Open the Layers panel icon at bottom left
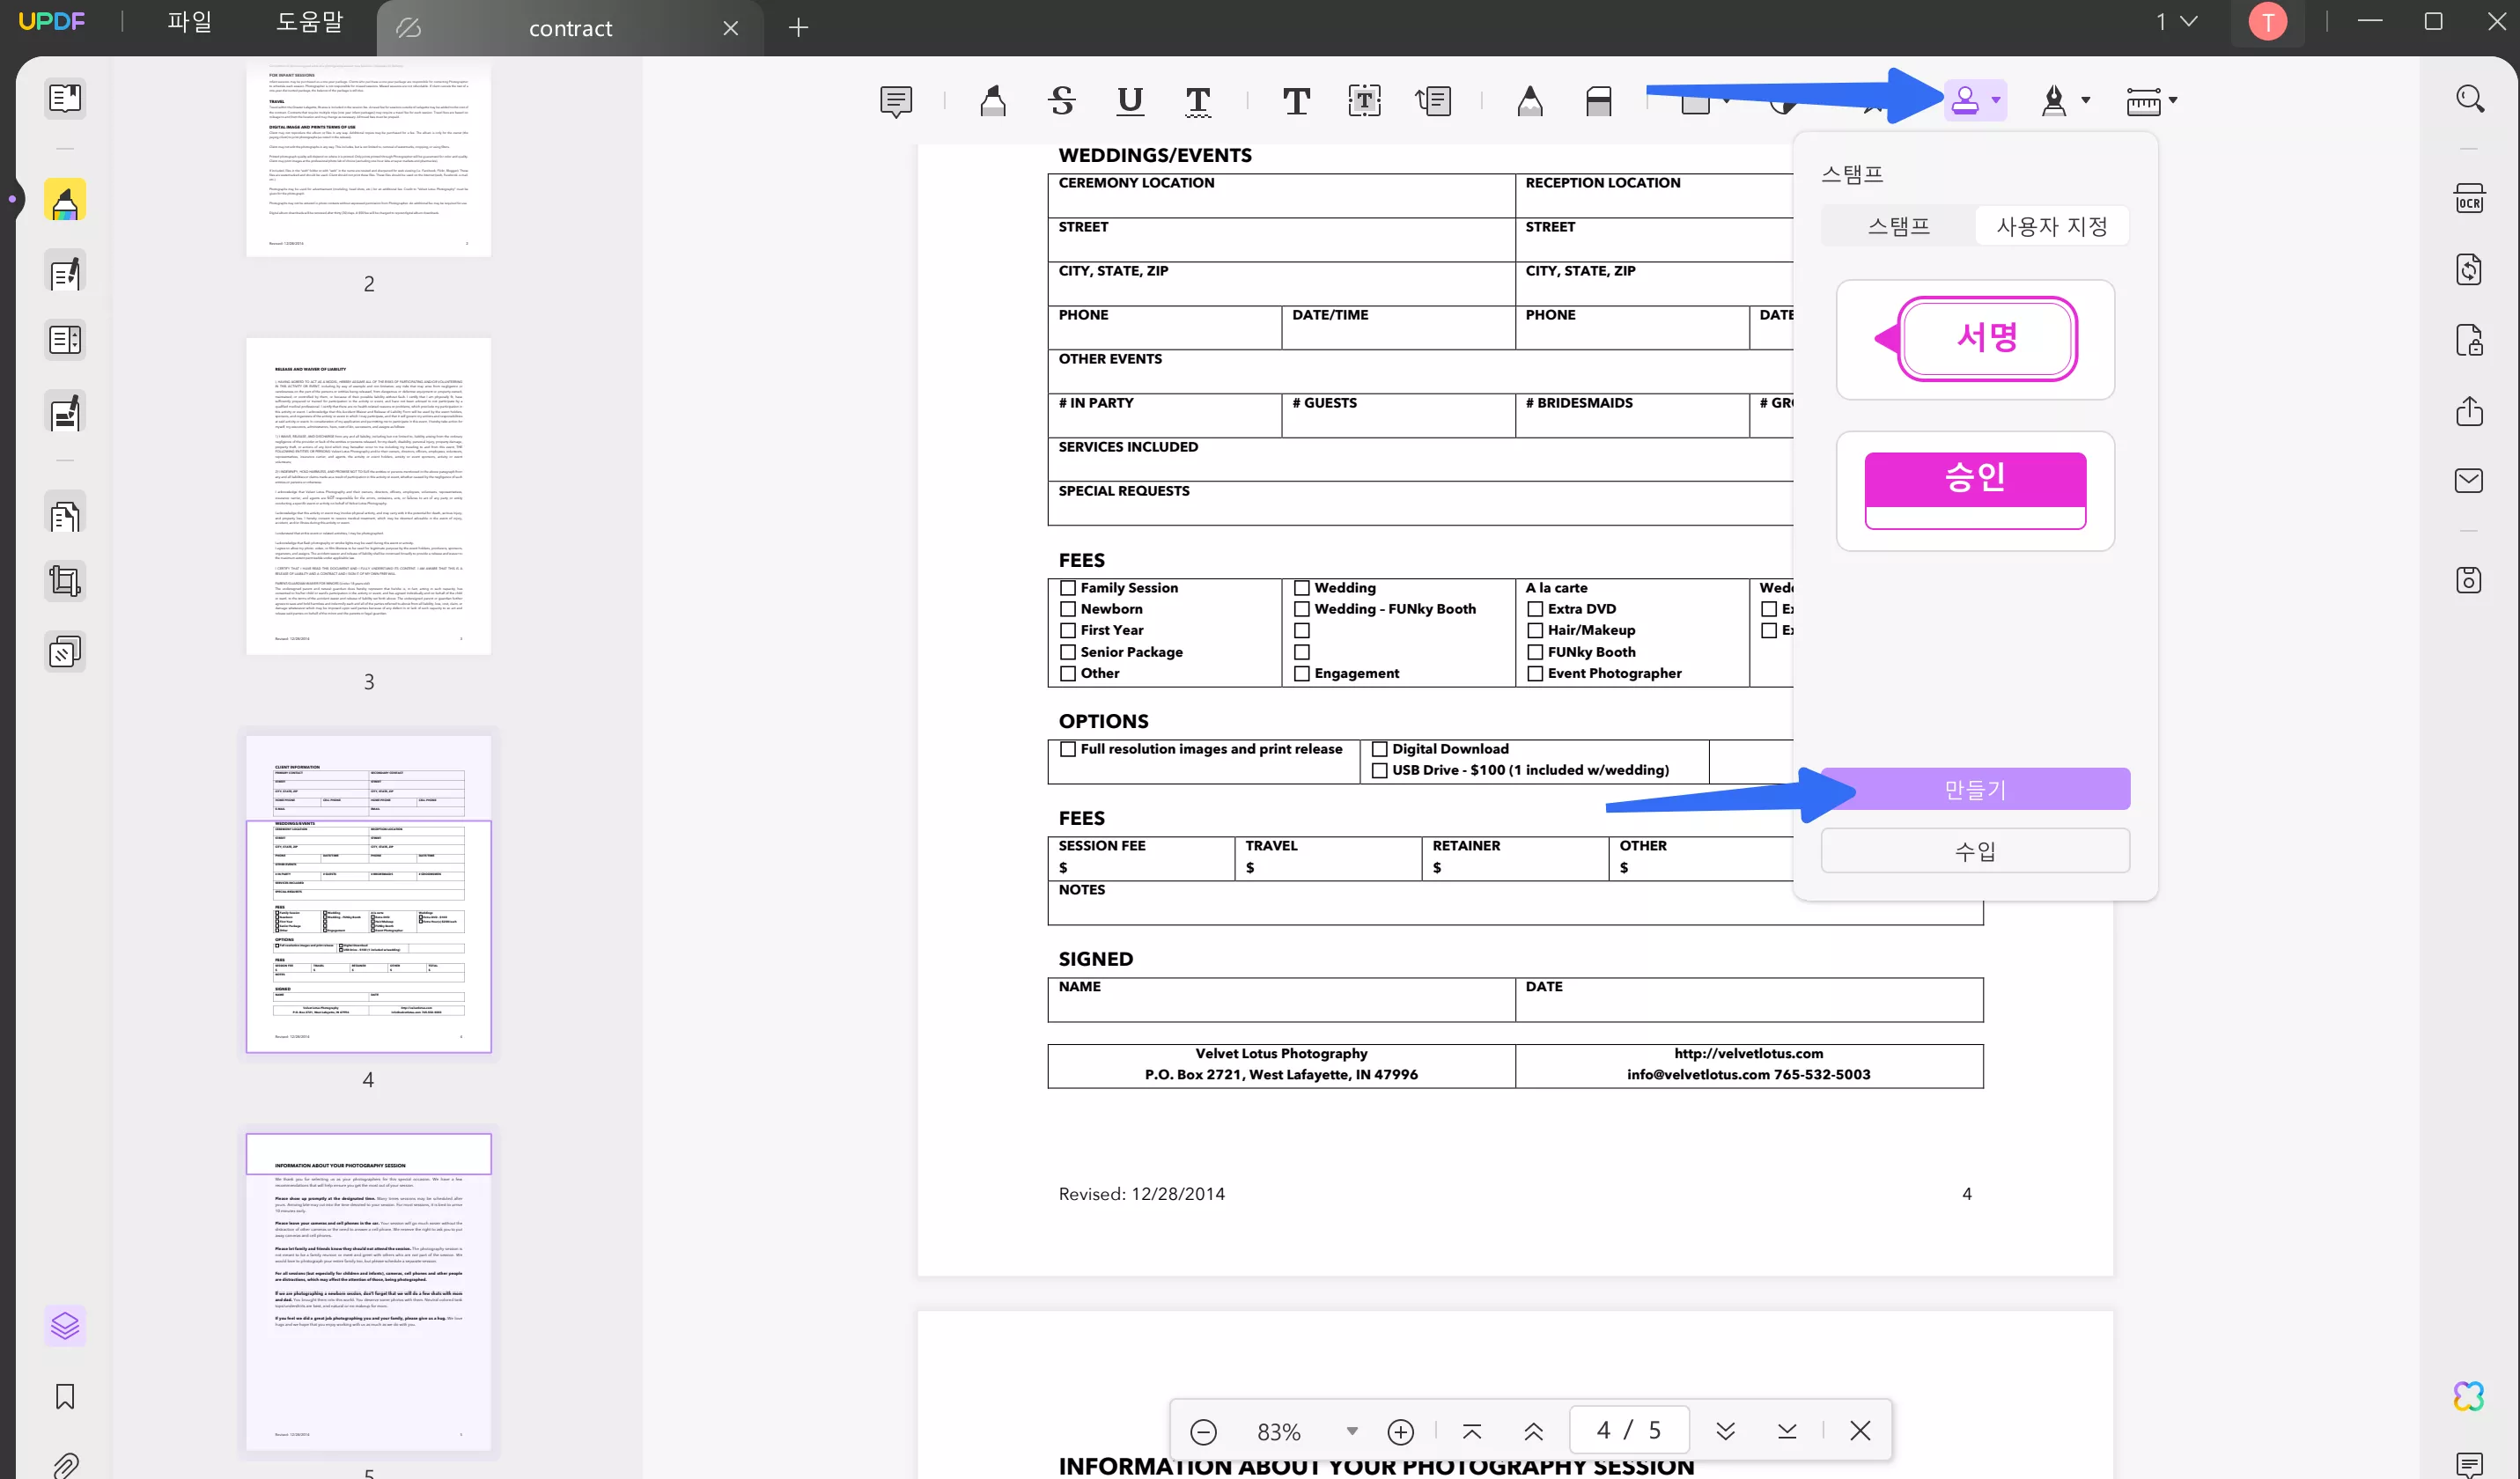2520x1479 pixels. pyautogui.click(x=65, y=1326)
